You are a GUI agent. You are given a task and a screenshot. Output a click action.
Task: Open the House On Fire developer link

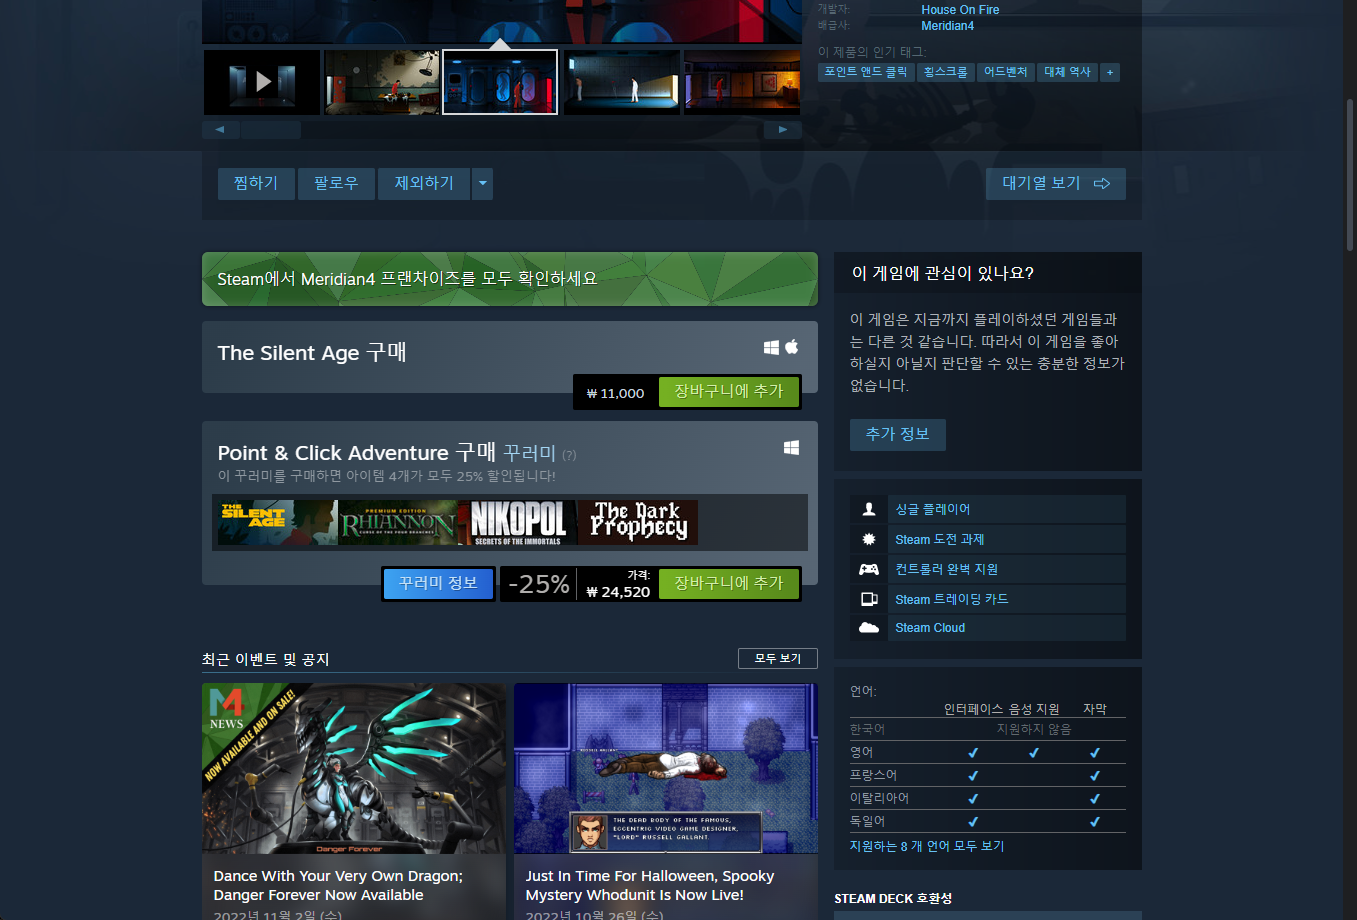[960, 10]
